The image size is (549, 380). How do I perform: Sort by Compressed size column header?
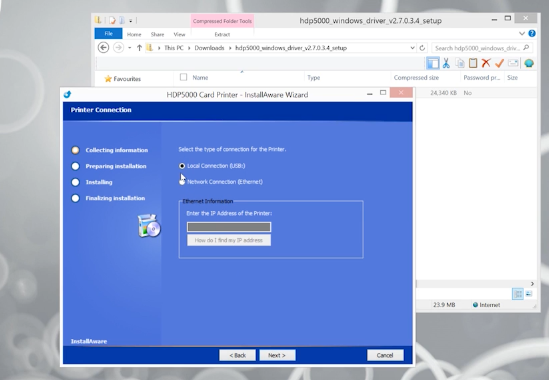(416, 78)
